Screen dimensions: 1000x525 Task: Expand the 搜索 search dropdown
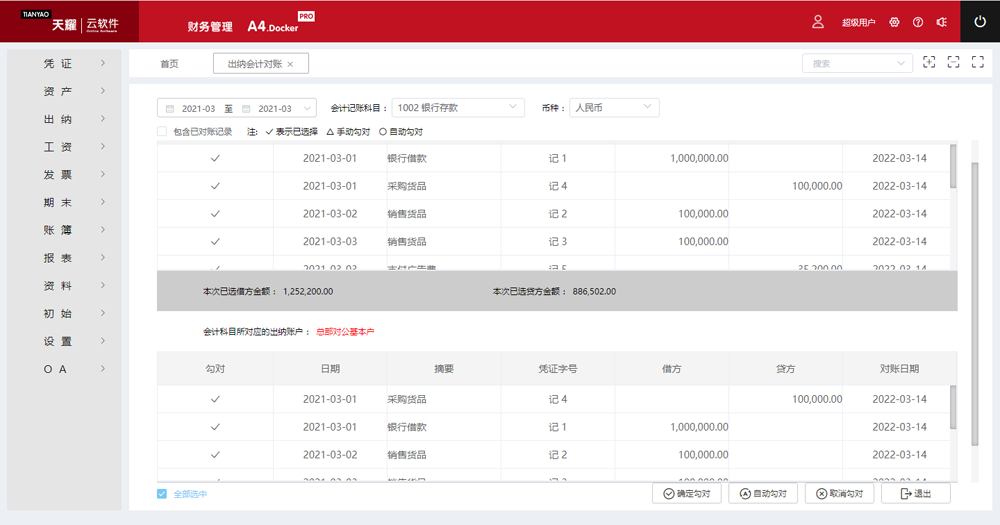pos(857,63)
